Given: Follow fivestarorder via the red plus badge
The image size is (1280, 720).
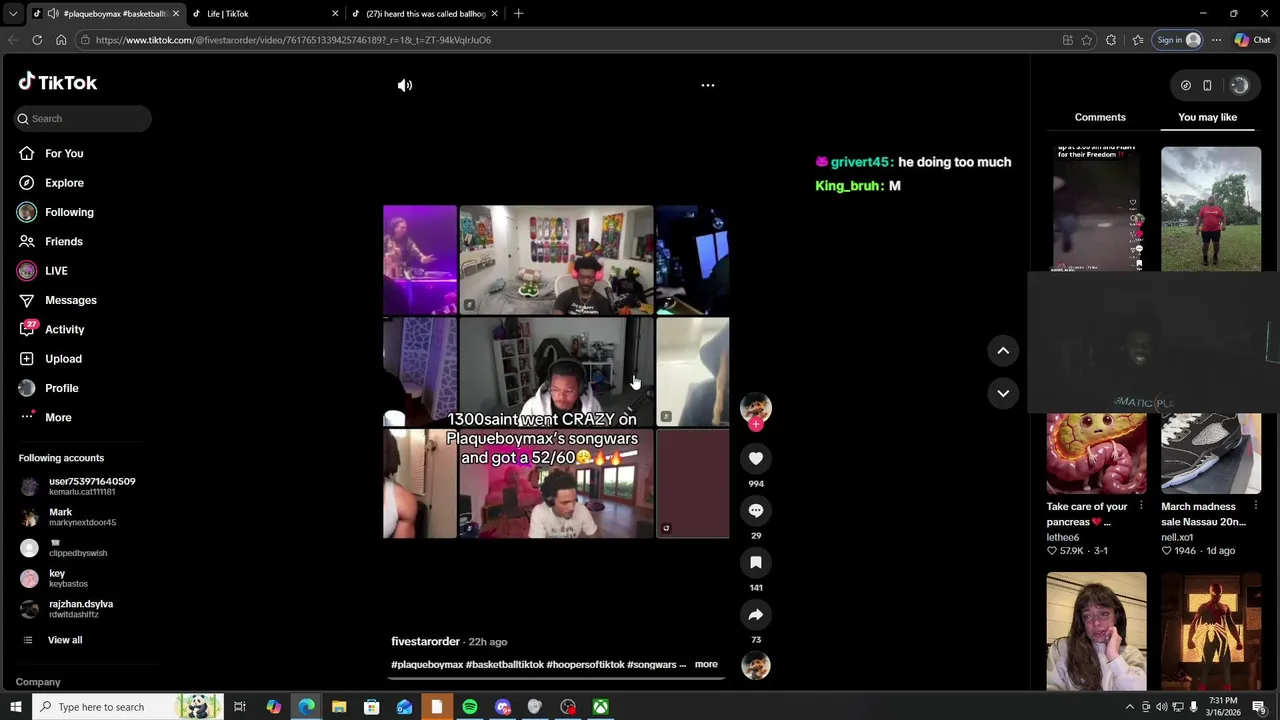Looking at the screenshot, I should pyautogui.click(x=756, y=425).
